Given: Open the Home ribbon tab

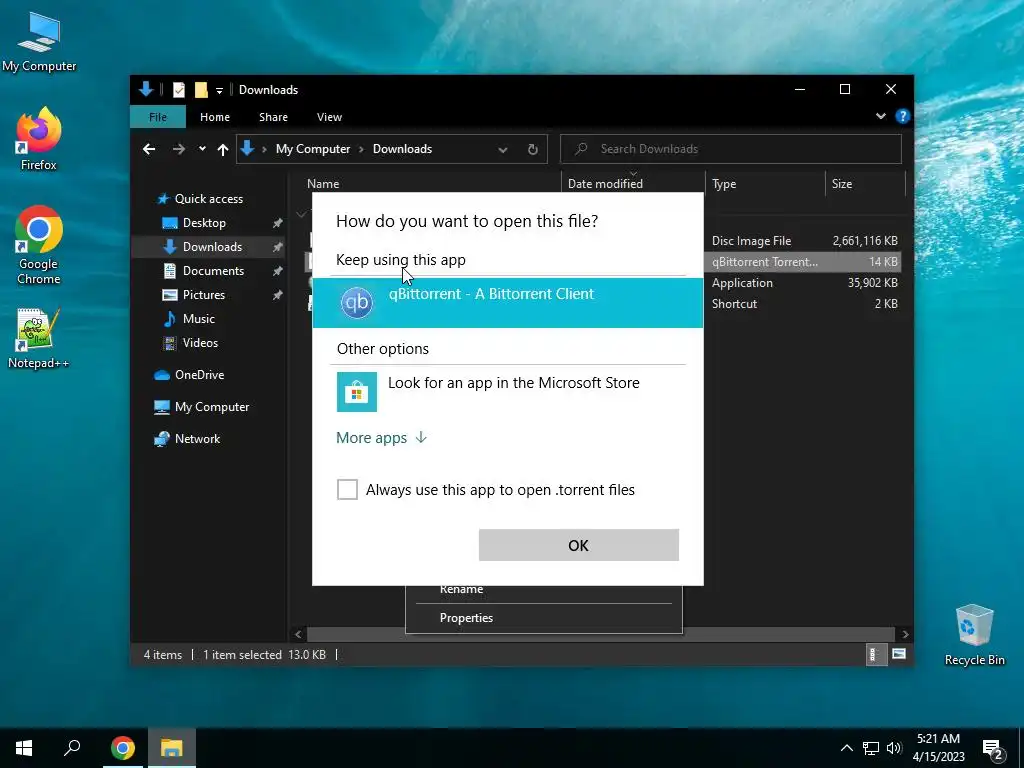Looking at the screenshot, I should 215,117.
